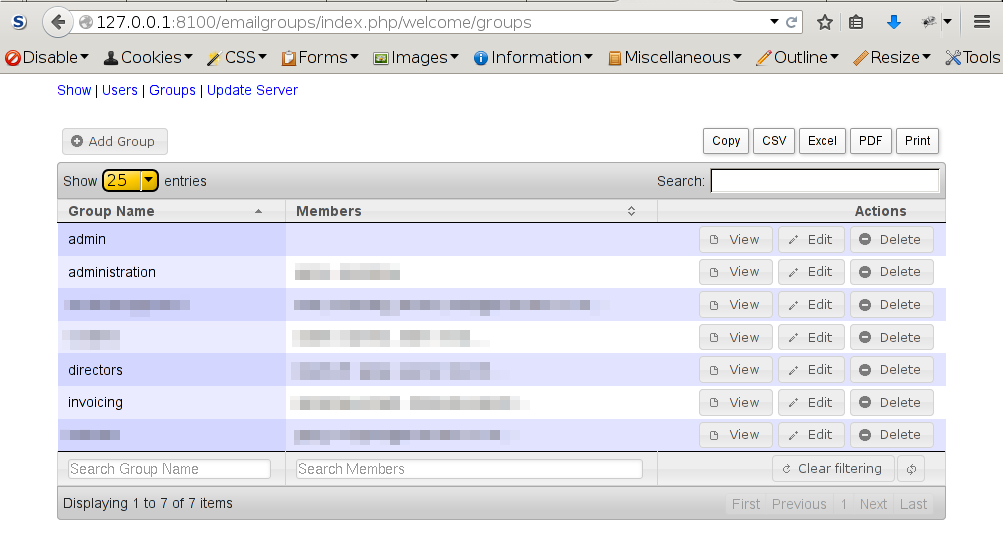This screenshot has height=535, width=1003.
Task: View the administration group
Action: (736, 272)
